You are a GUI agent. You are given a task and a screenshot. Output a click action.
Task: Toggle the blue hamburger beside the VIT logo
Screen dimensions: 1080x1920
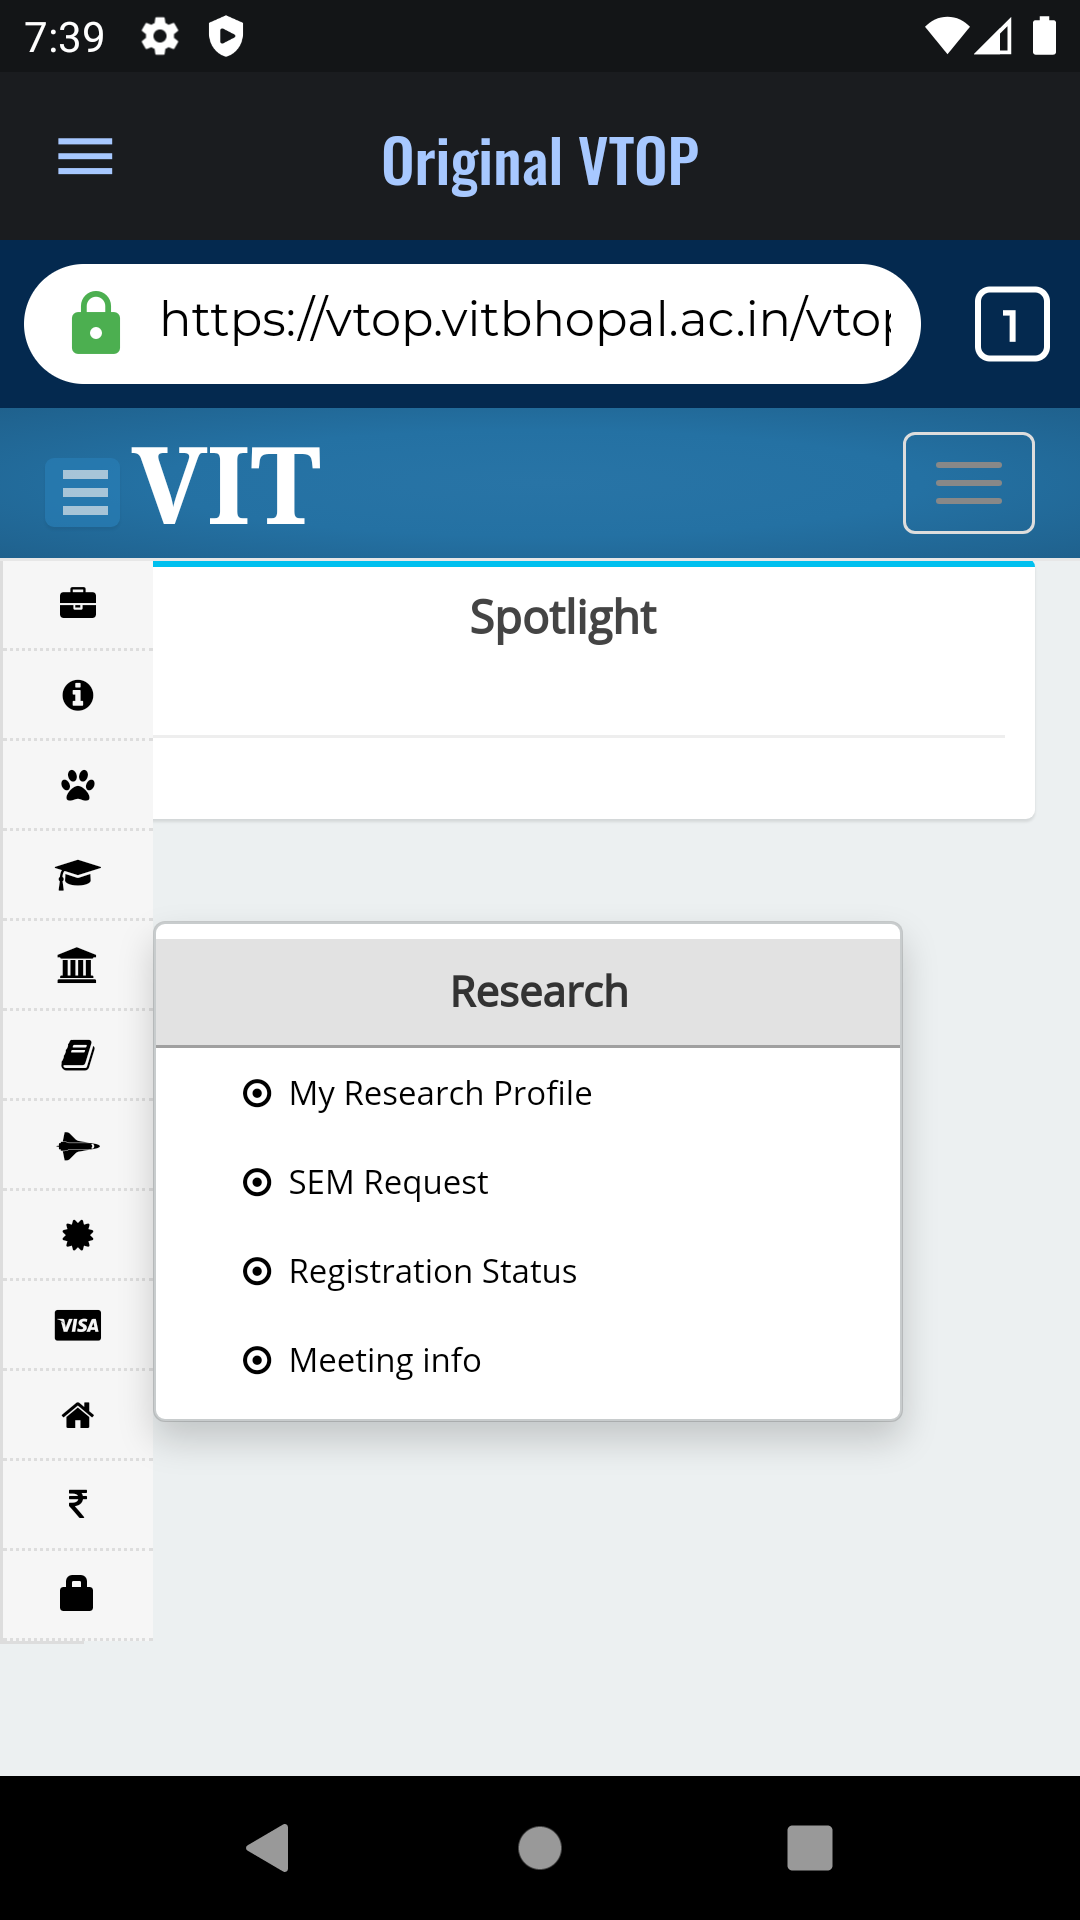tap(81, 492)
